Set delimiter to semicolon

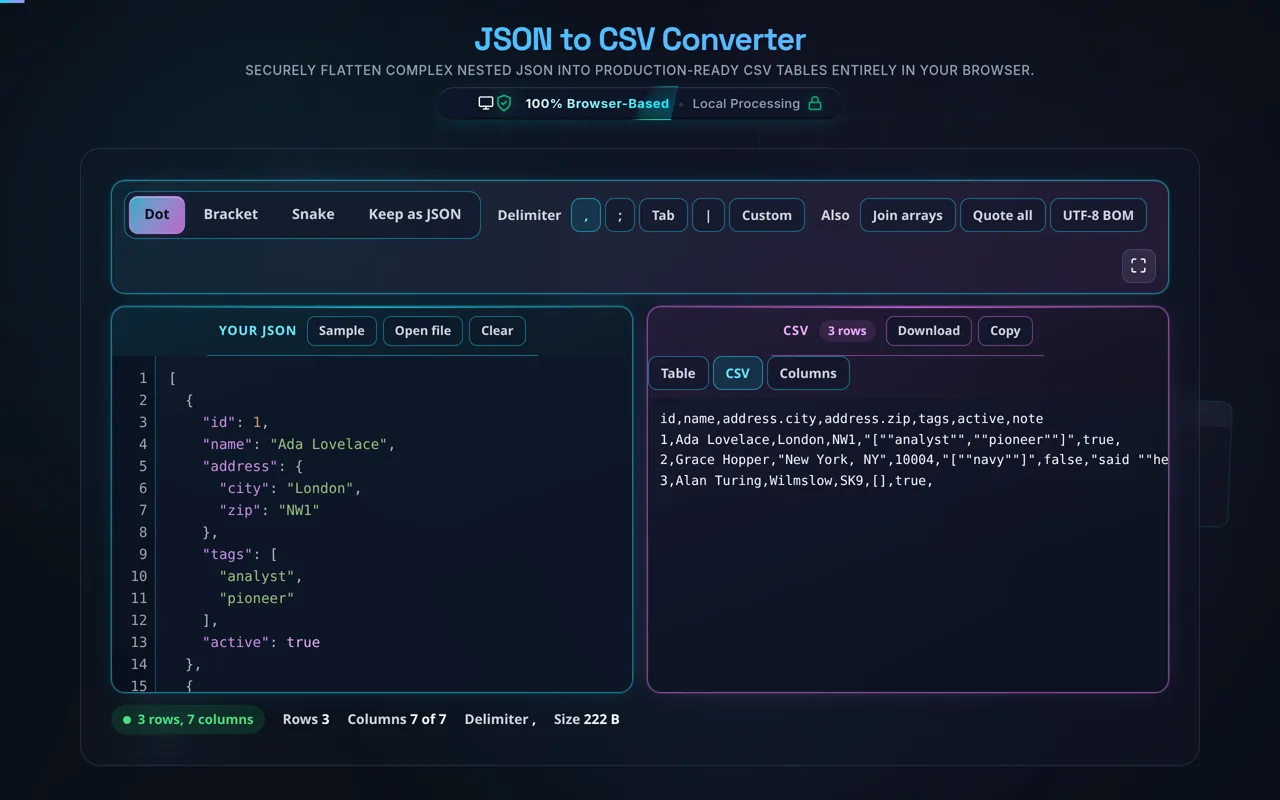(x=620, y=215)
